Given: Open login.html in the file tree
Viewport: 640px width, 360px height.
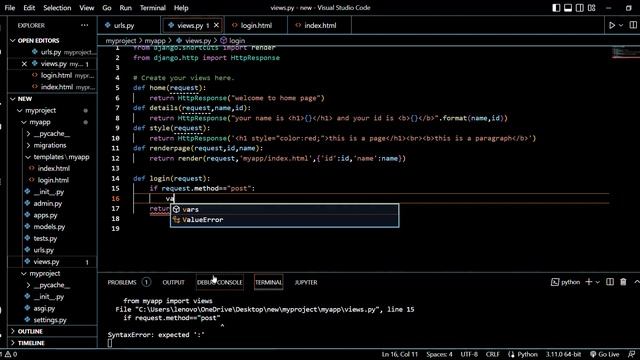Looking at the screenshot, I should click(x=52, y=180).
